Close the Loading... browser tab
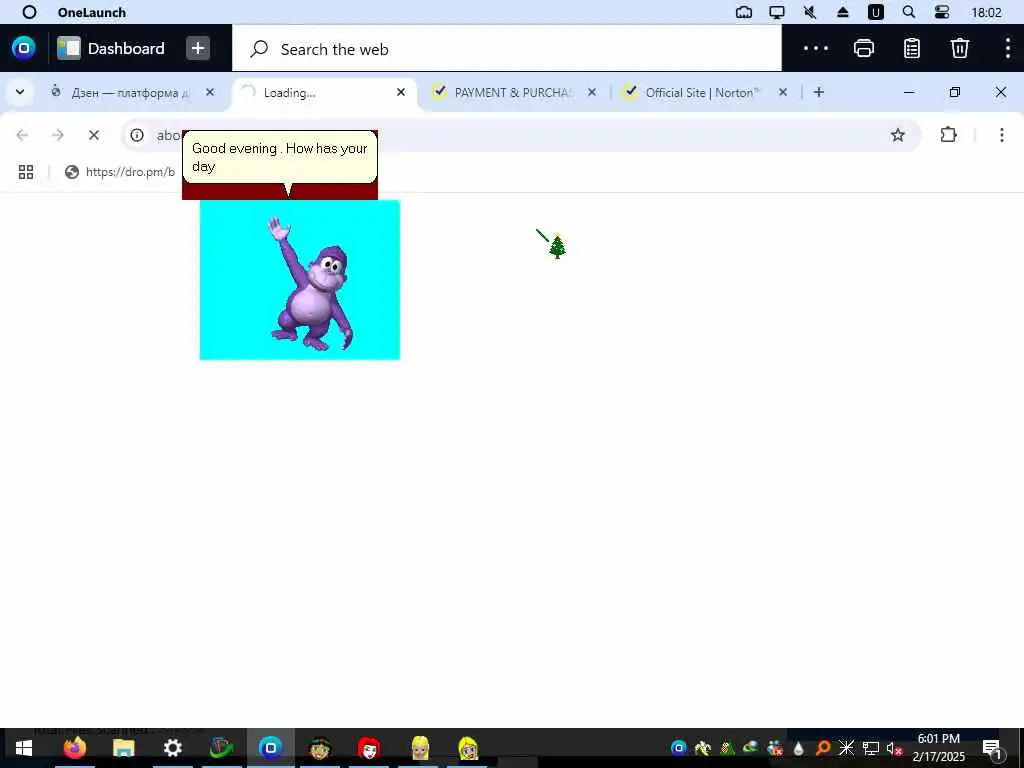This screenshot has height=768, width=1024. [x=401, y=93]
